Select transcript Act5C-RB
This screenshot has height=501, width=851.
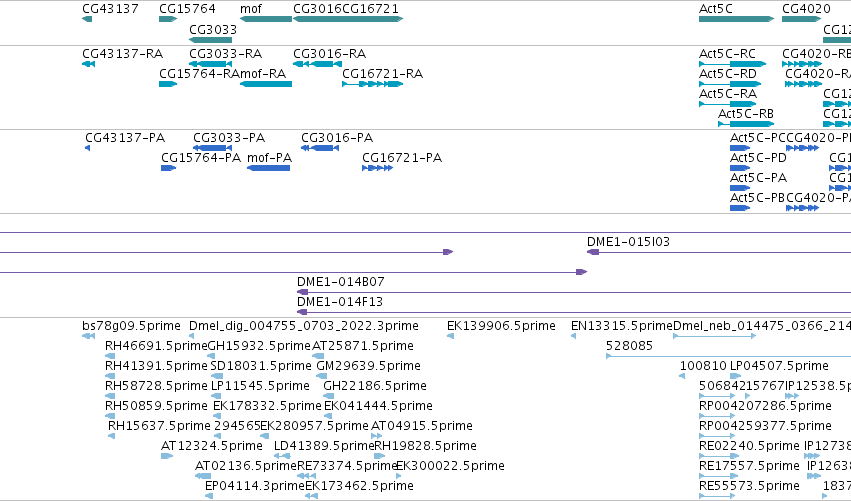(x=746, y=125)
